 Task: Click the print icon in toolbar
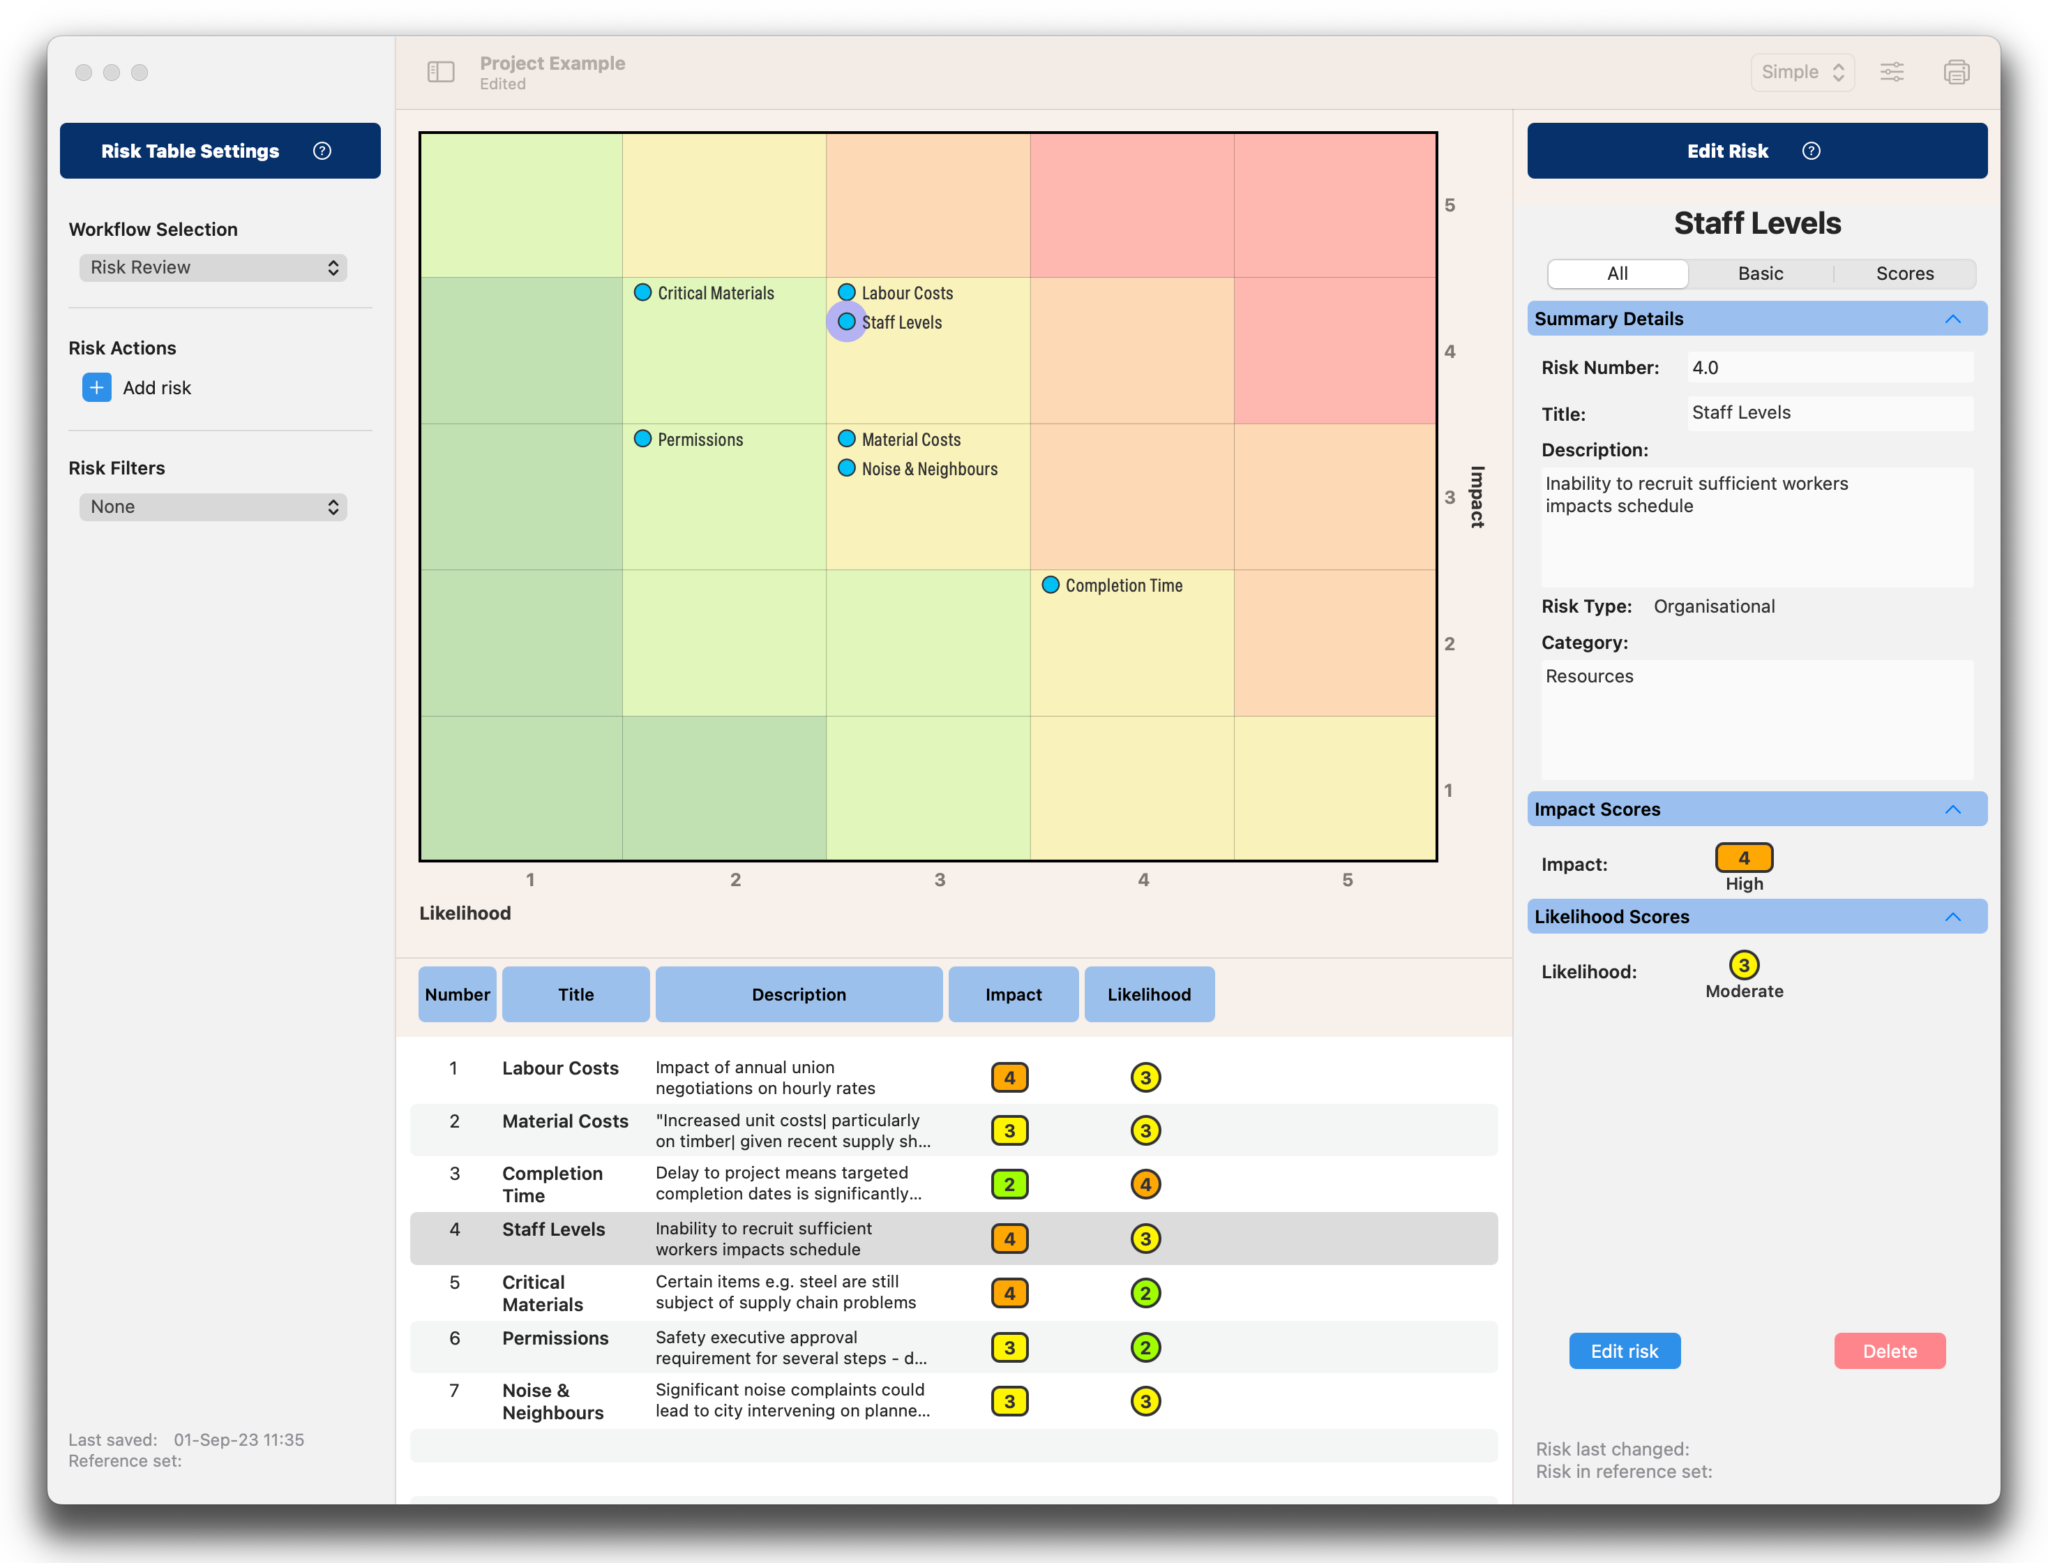1957,72
